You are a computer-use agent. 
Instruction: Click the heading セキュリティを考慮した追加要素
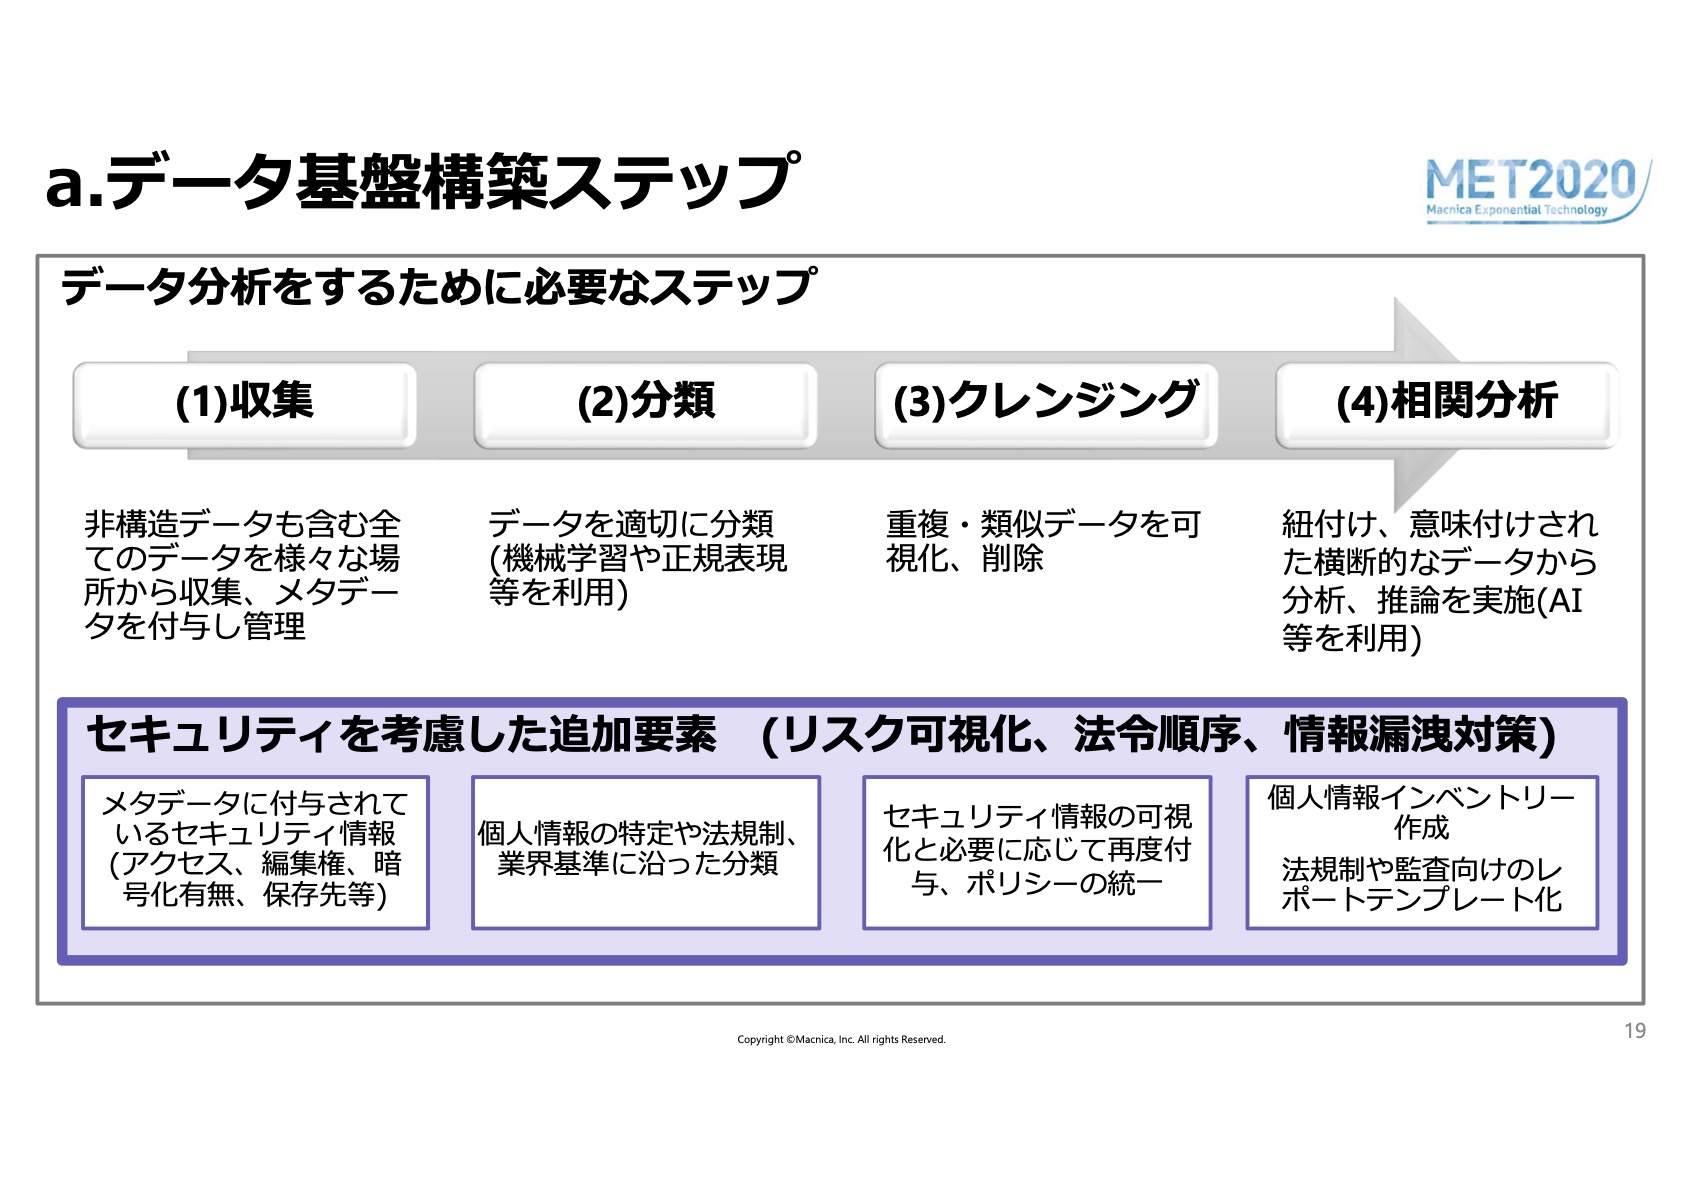821,735
